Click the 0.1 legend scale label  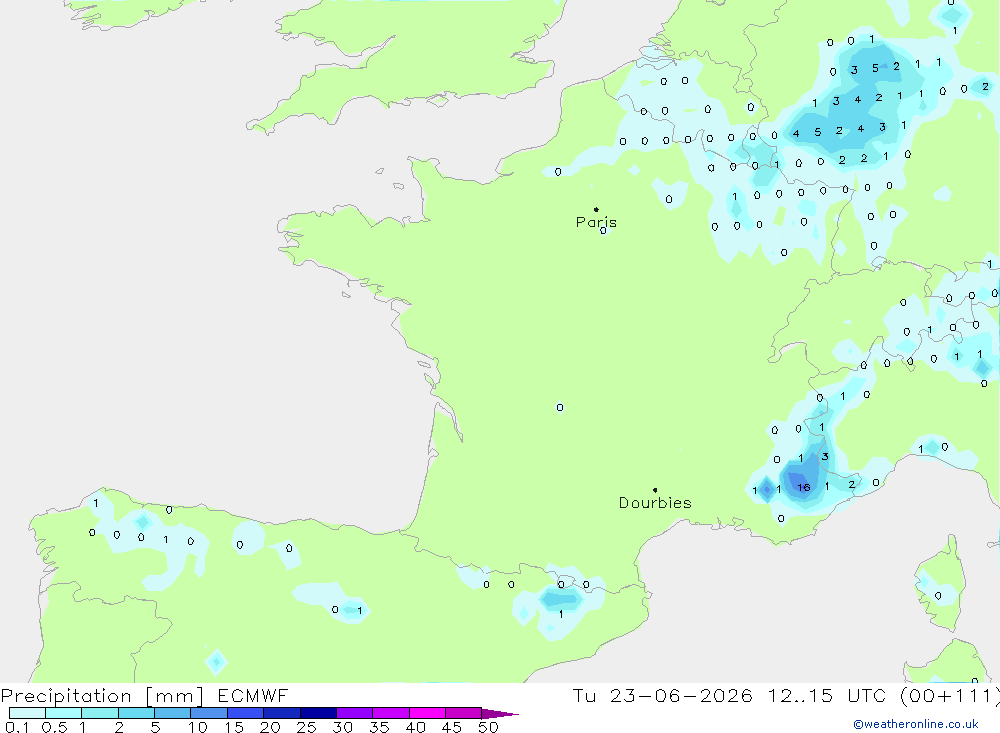[17, 727]
